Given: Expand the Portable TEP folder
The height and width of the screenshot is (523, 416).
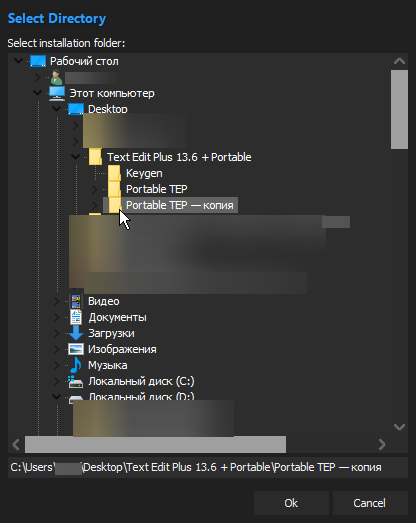Looking at the screenshot, I should [x=95, y=189].
